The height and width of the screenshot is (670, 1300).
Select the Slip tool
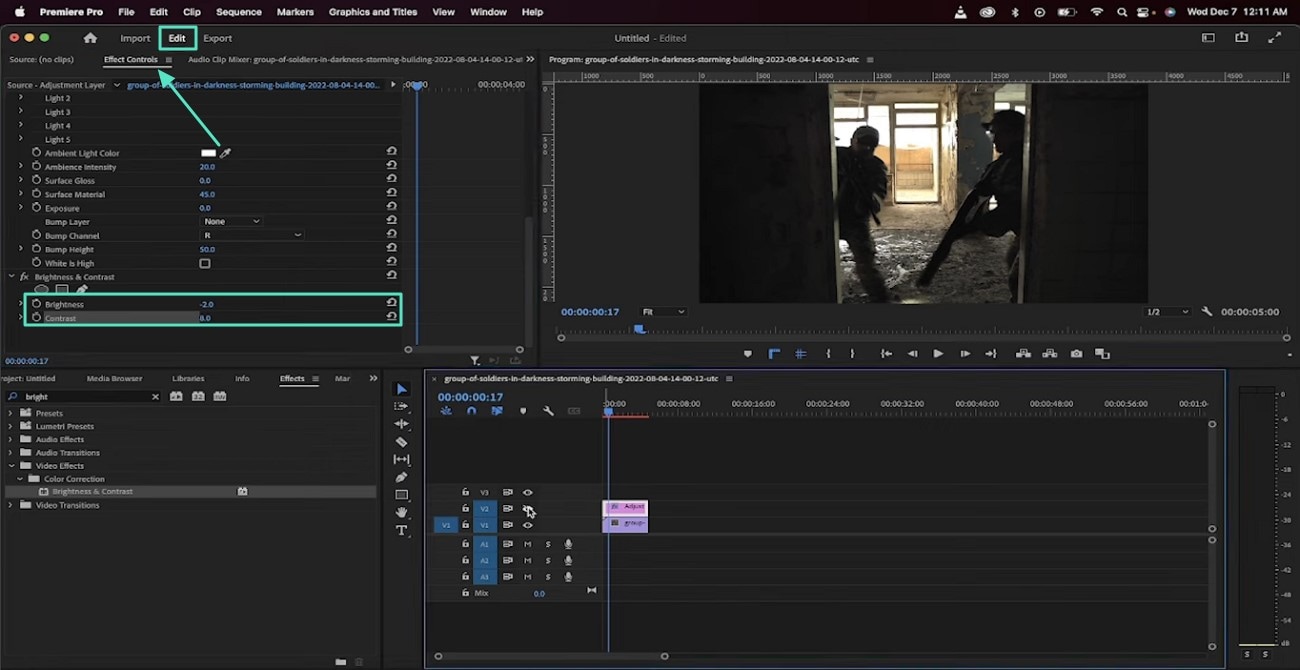[402, 459]
